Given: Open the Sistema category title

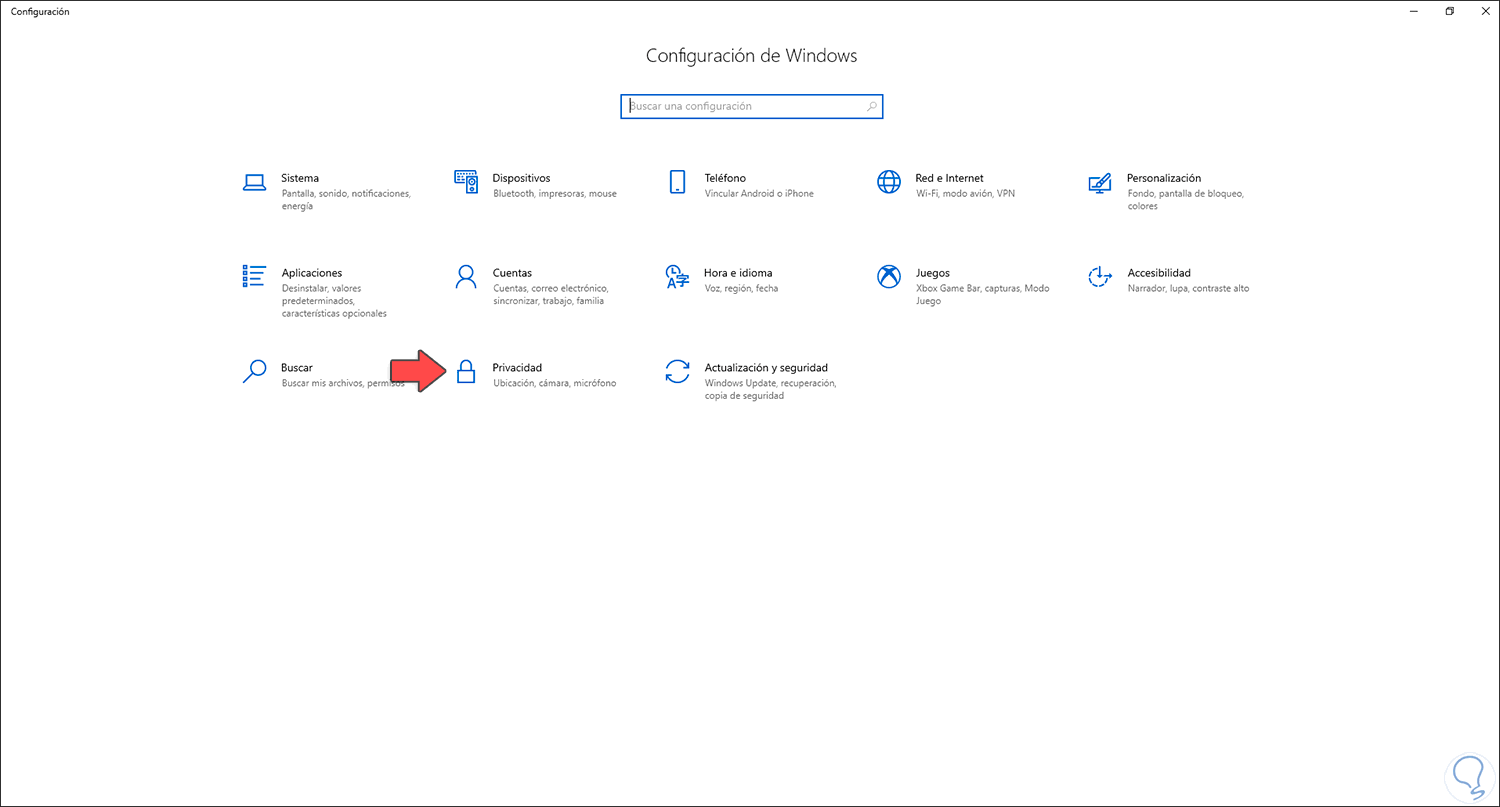Looking at the screenshot, I should (300, 178).
